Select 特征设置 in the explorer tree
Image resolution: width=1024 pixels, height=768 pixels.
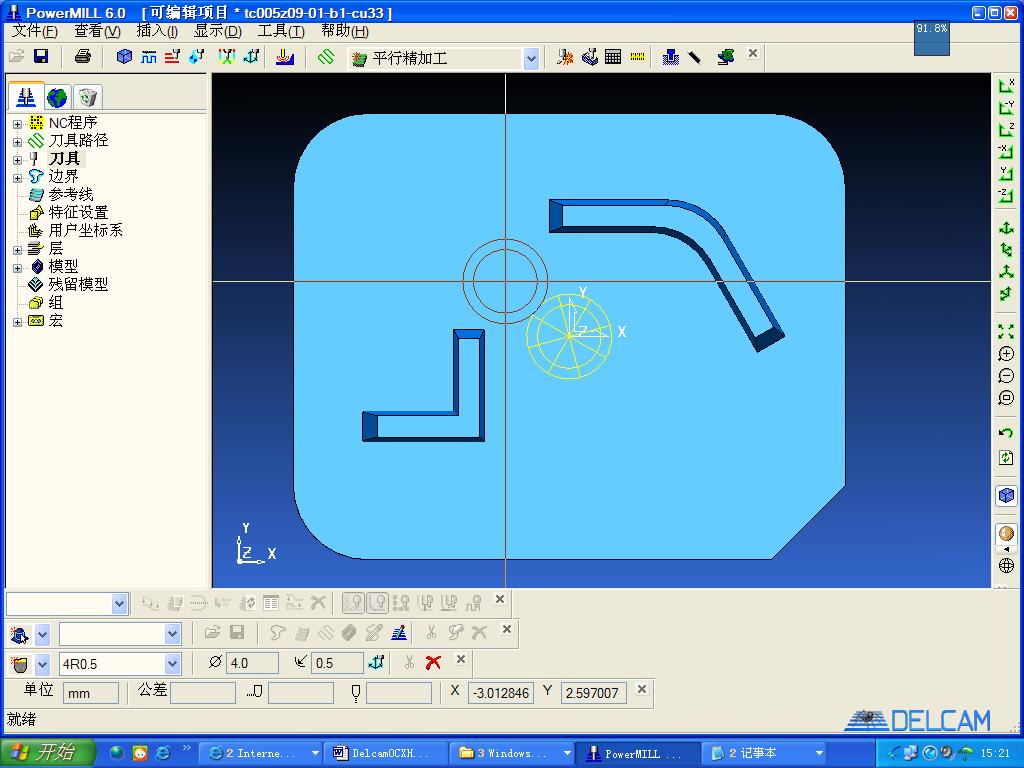[78, 212]
